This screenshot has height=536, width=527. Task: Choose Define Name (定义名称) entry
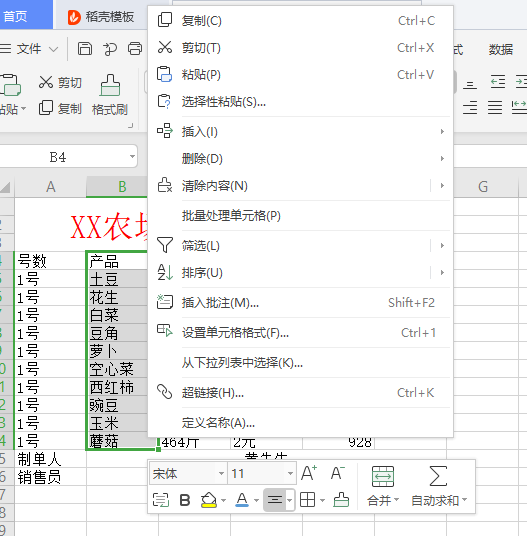(300, 423)
